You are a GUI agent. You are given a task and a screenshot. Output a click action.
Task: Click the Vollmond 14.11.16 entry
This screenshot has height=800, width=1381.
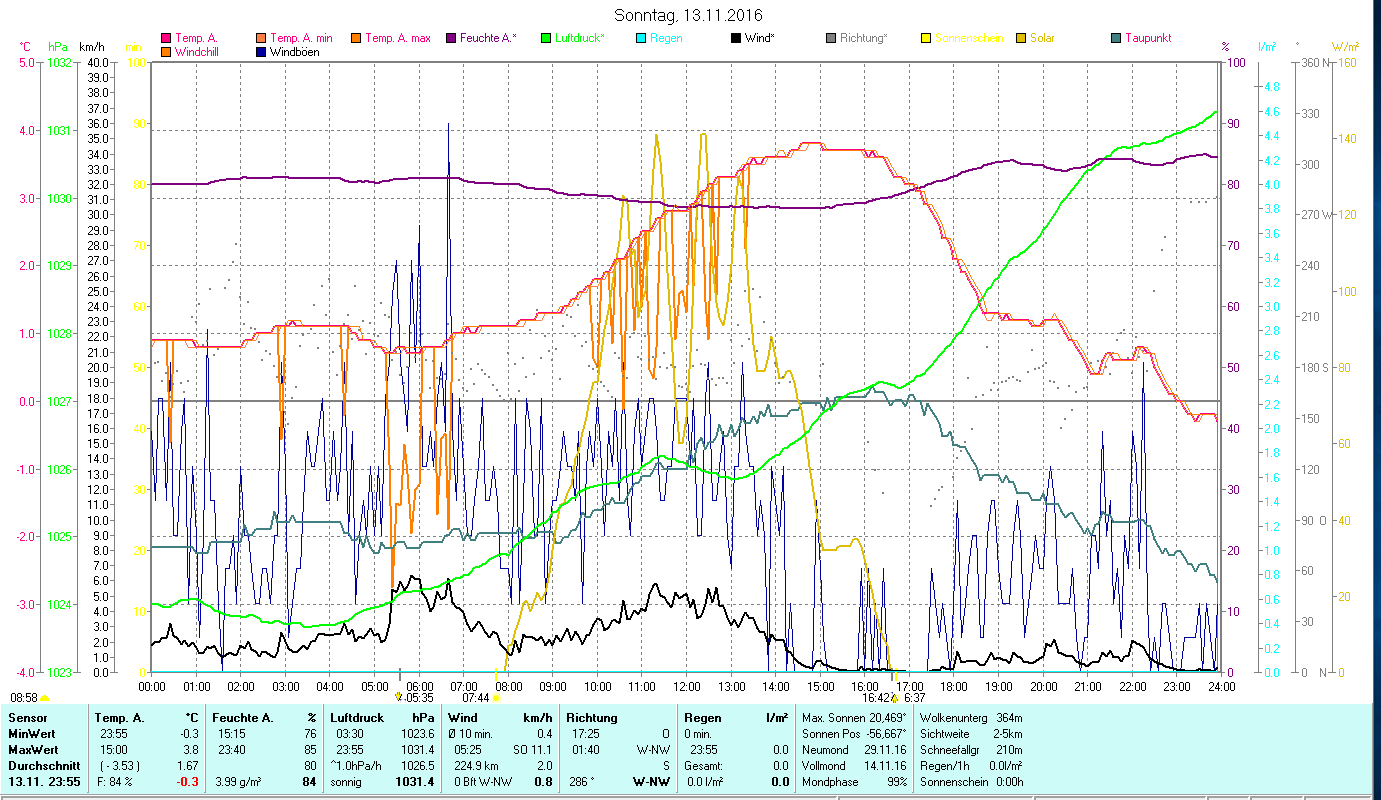(x=854, y=766)
